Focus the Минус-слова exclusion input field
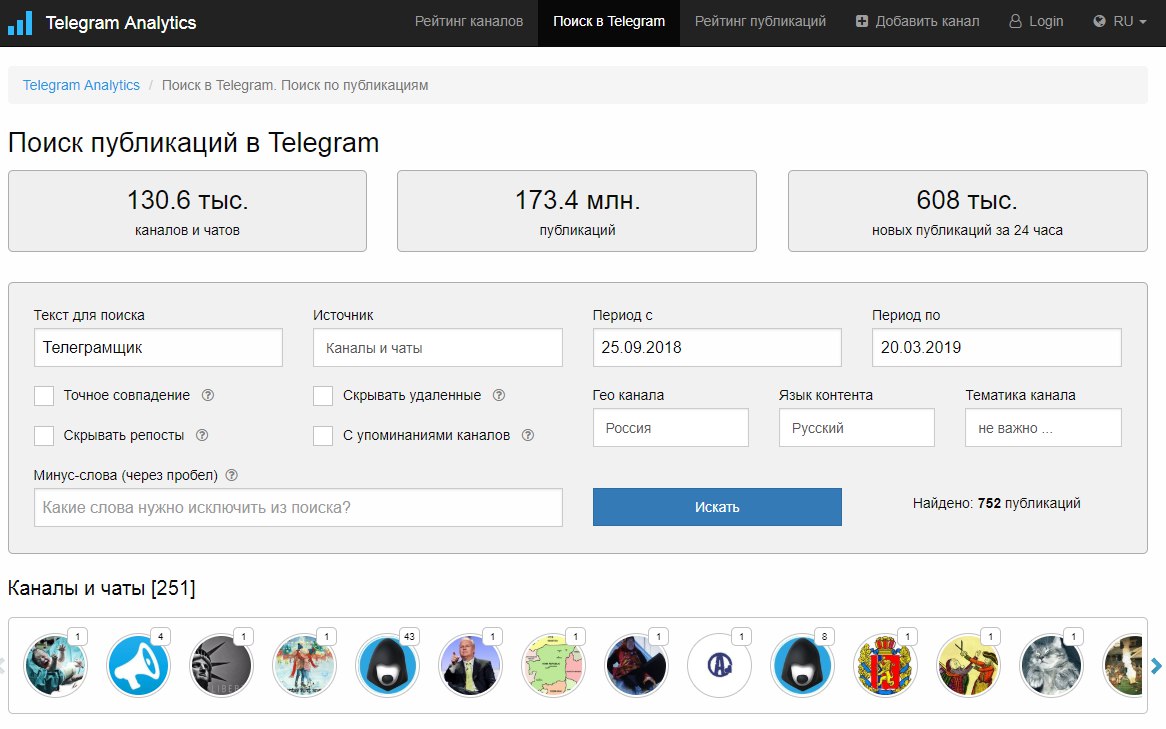Screen dimensions: 1166x729 click(x=298, y=507)
